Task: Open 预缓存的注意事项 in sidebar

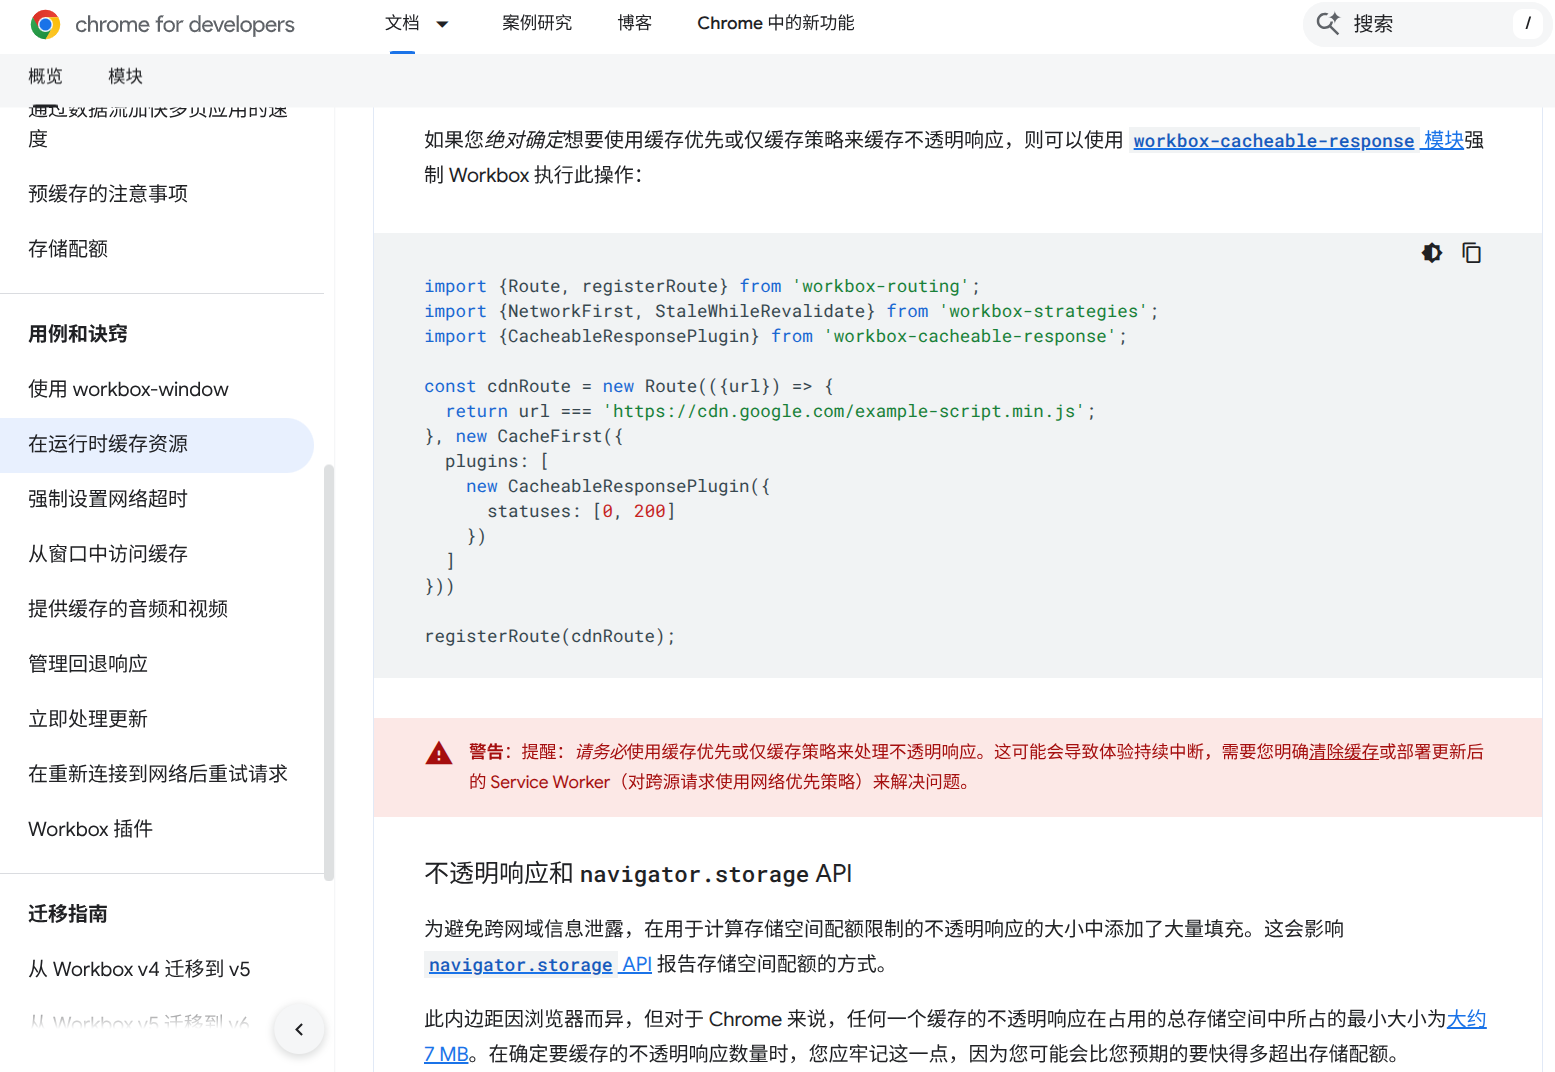Action: [x=108, y=194]
